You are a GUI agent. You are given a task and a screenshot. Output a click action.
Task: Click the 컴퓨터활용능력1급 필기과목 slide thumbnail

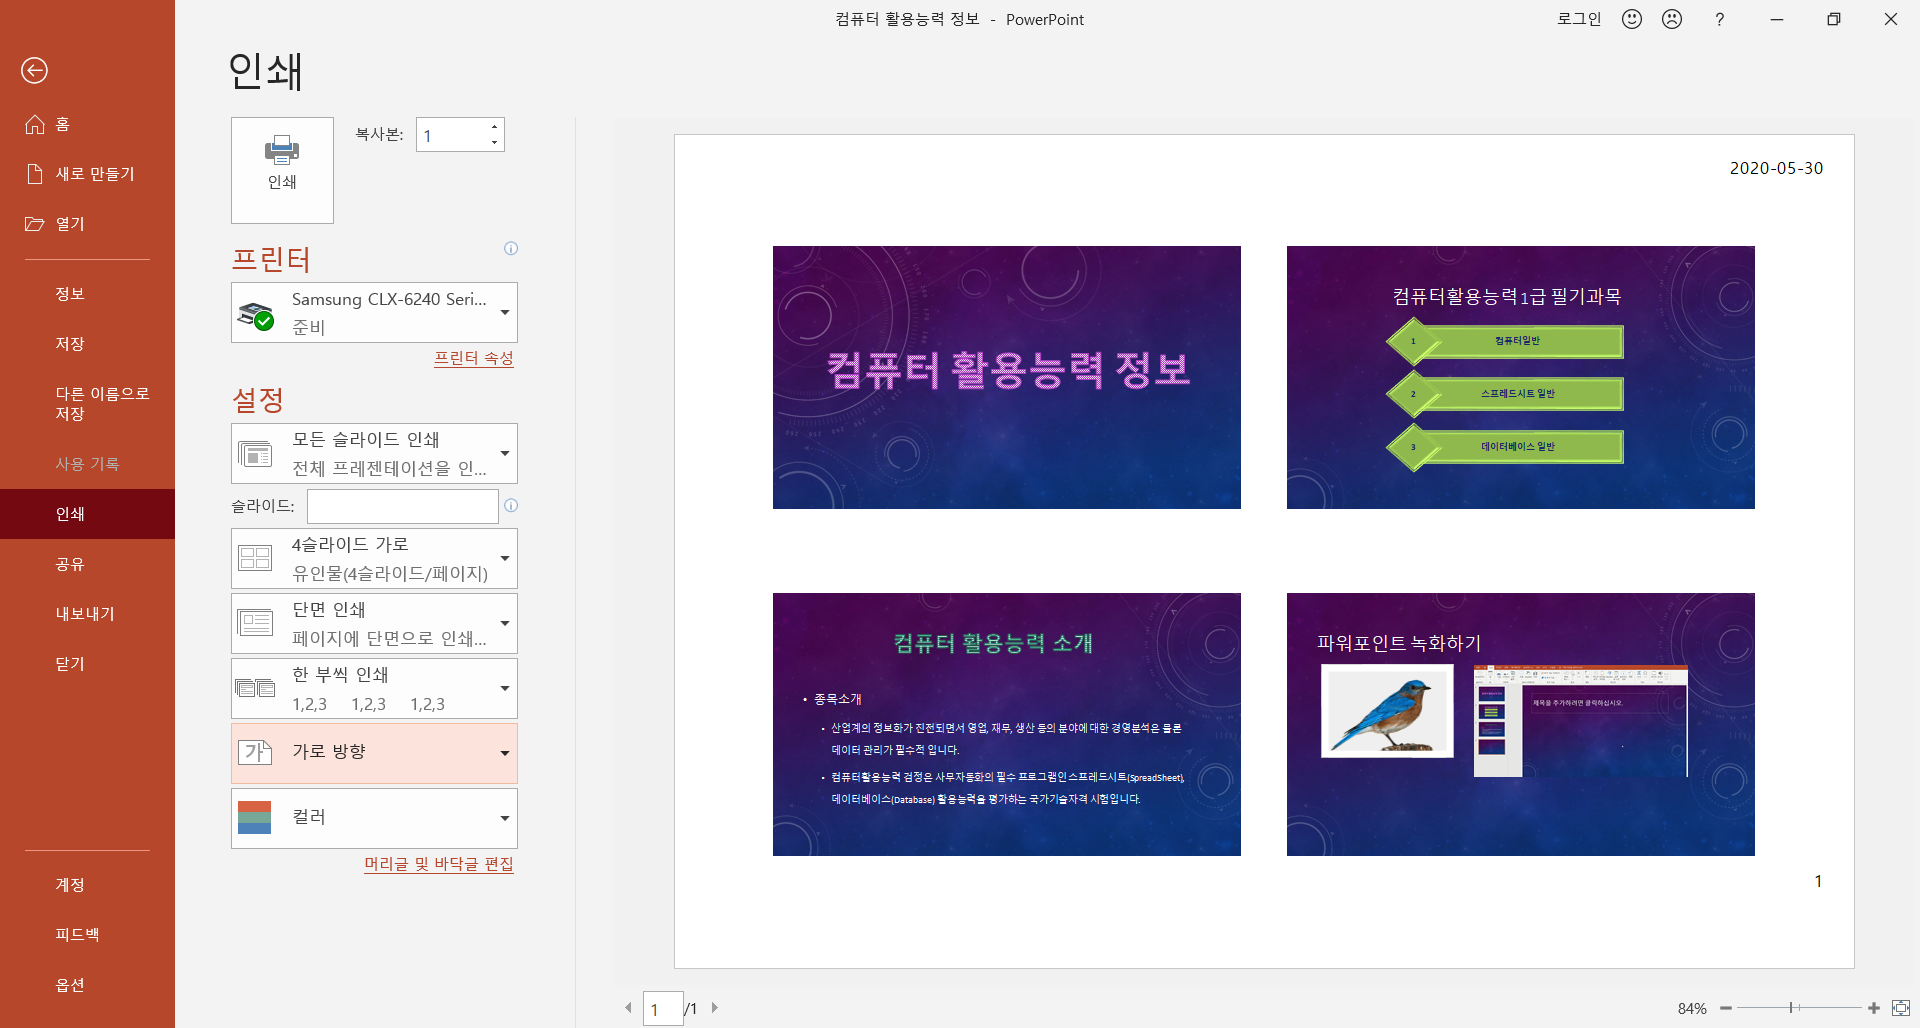1521,377
